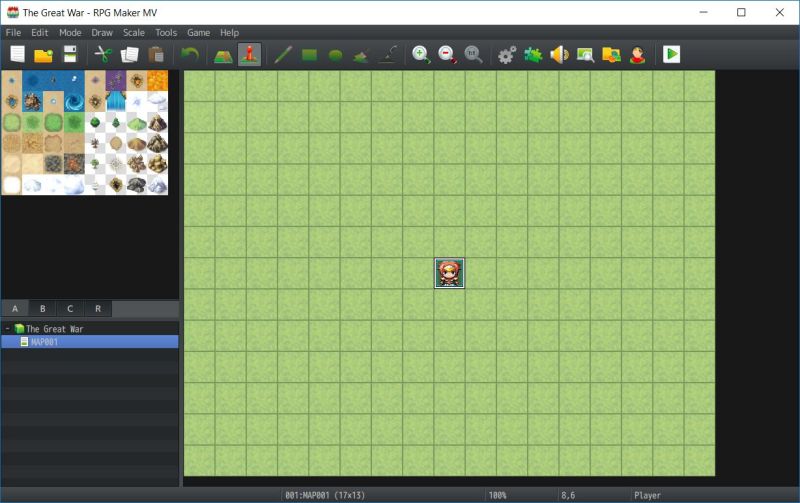The height and width of the screenshot is (503, 800).
Task: Open the Resource Manager folder icon
Action: [611, 54]
